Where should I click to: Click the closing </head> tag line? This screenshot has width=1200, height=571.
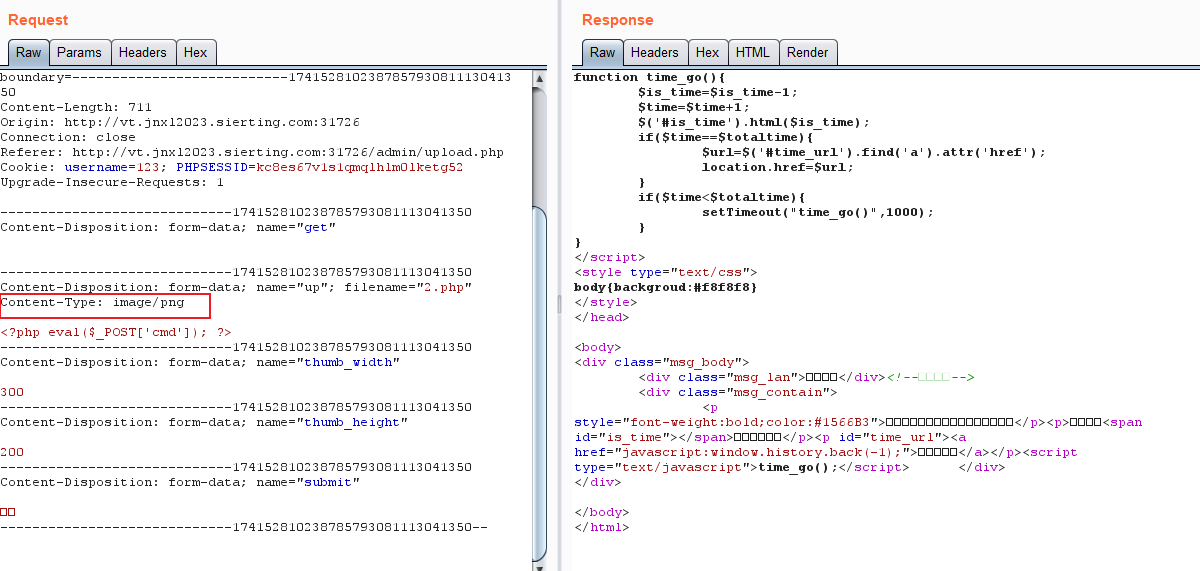(x=602, y=317)
